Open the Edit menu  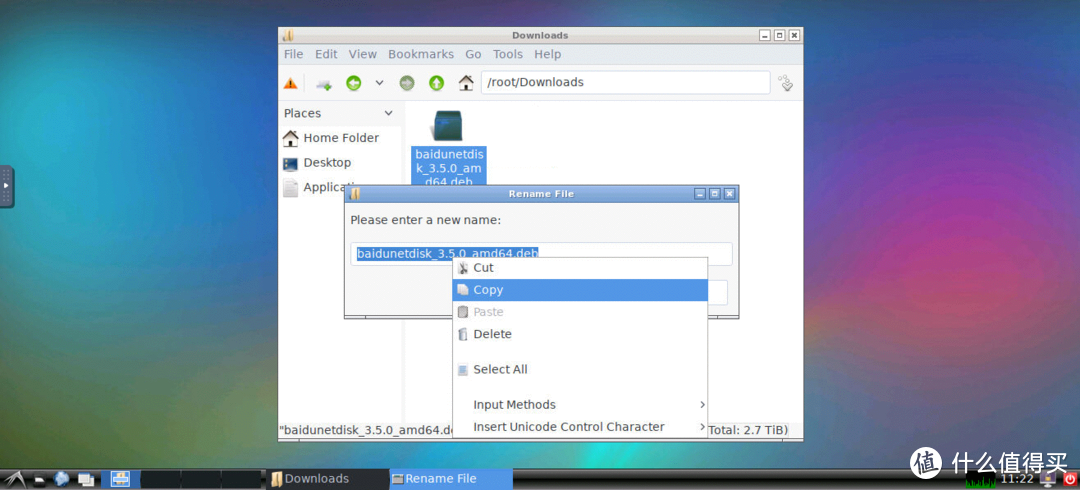point(326,54)
